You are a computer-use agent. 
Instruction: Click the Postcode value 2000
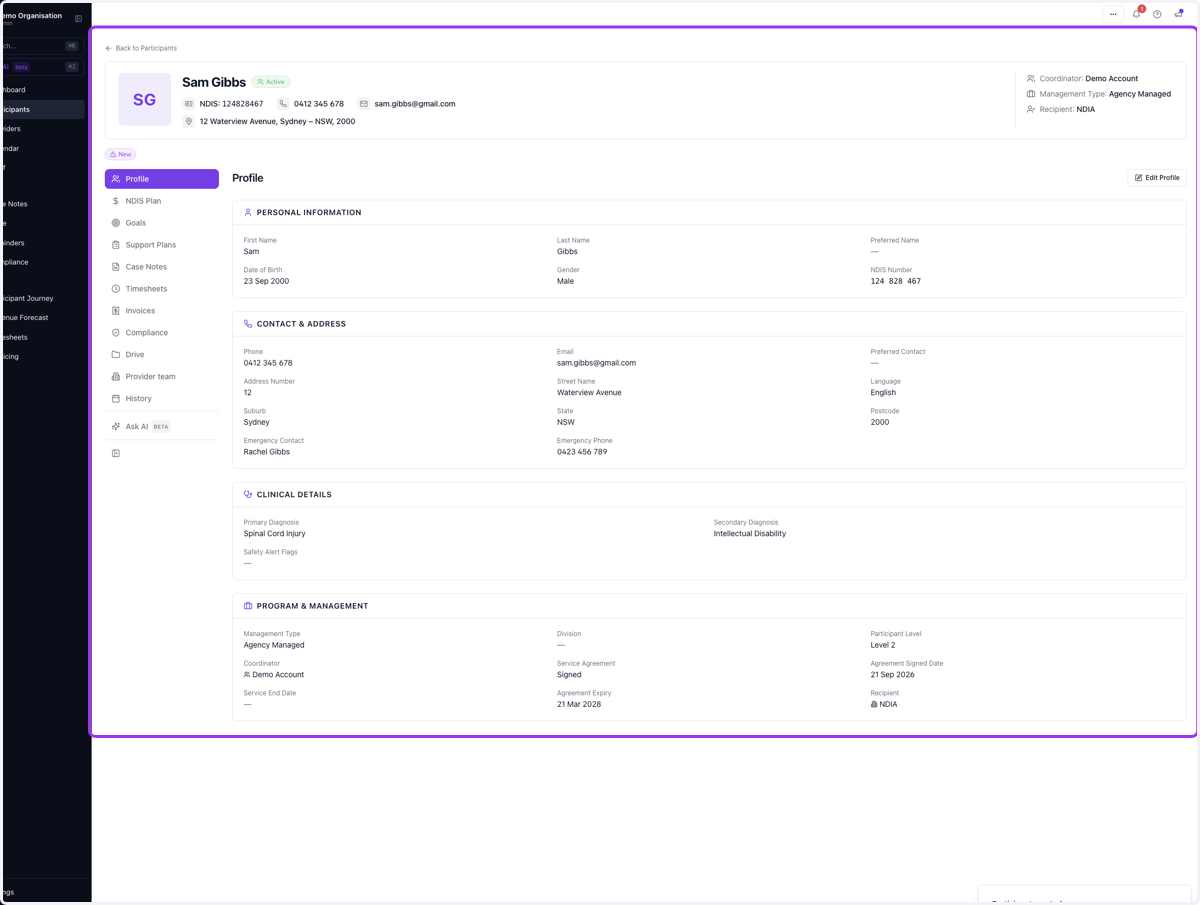click(x=880, y=422)
